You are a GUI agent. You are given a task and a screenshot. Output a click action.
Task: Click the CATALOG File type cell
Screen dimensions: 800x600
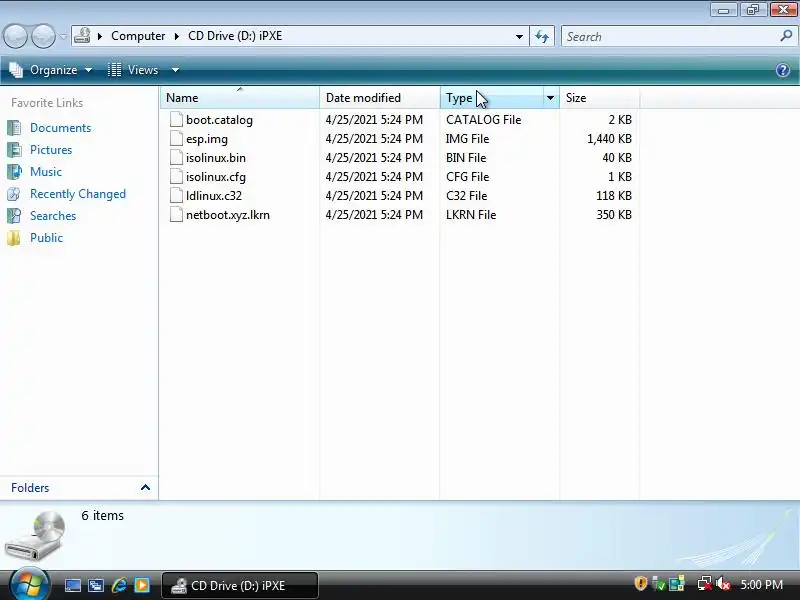(483, 120)
